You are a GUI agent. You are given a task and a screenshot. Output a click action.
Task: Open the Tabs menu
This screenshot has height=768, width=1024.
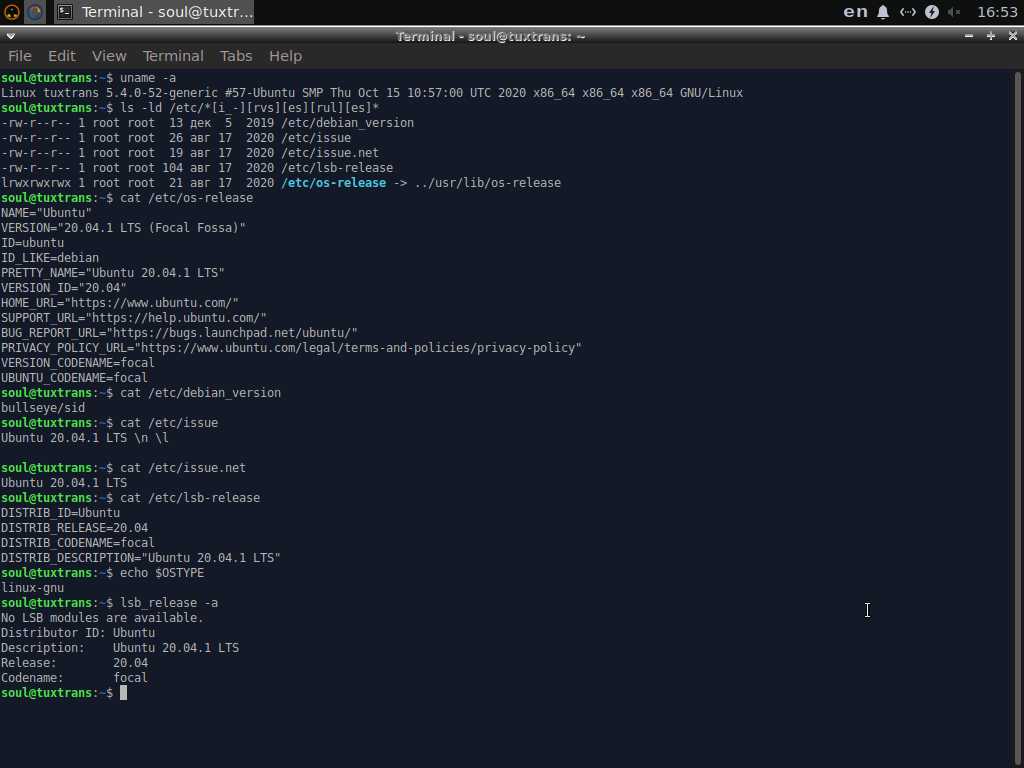point(236,56)
